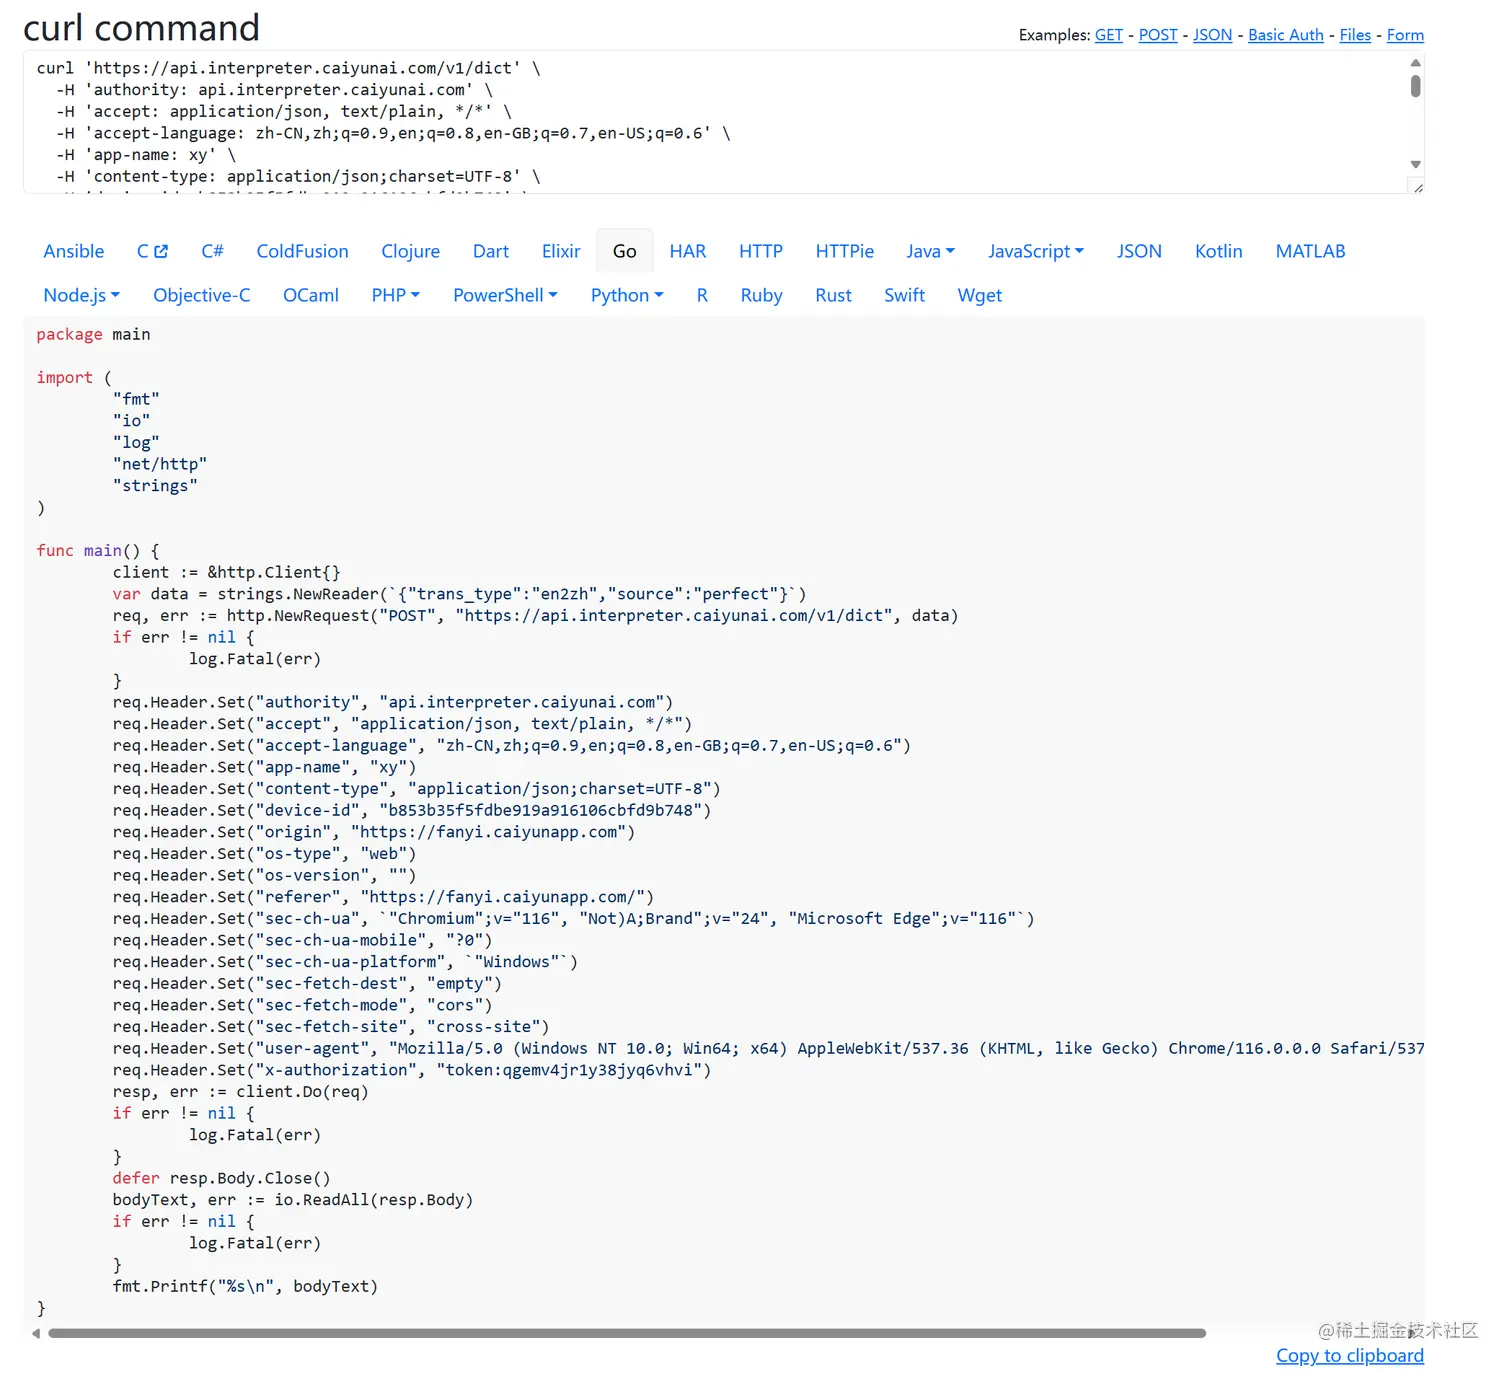Click the "net/http" import line
This screenshot has width=1512, height=1374.
(160, 464)
